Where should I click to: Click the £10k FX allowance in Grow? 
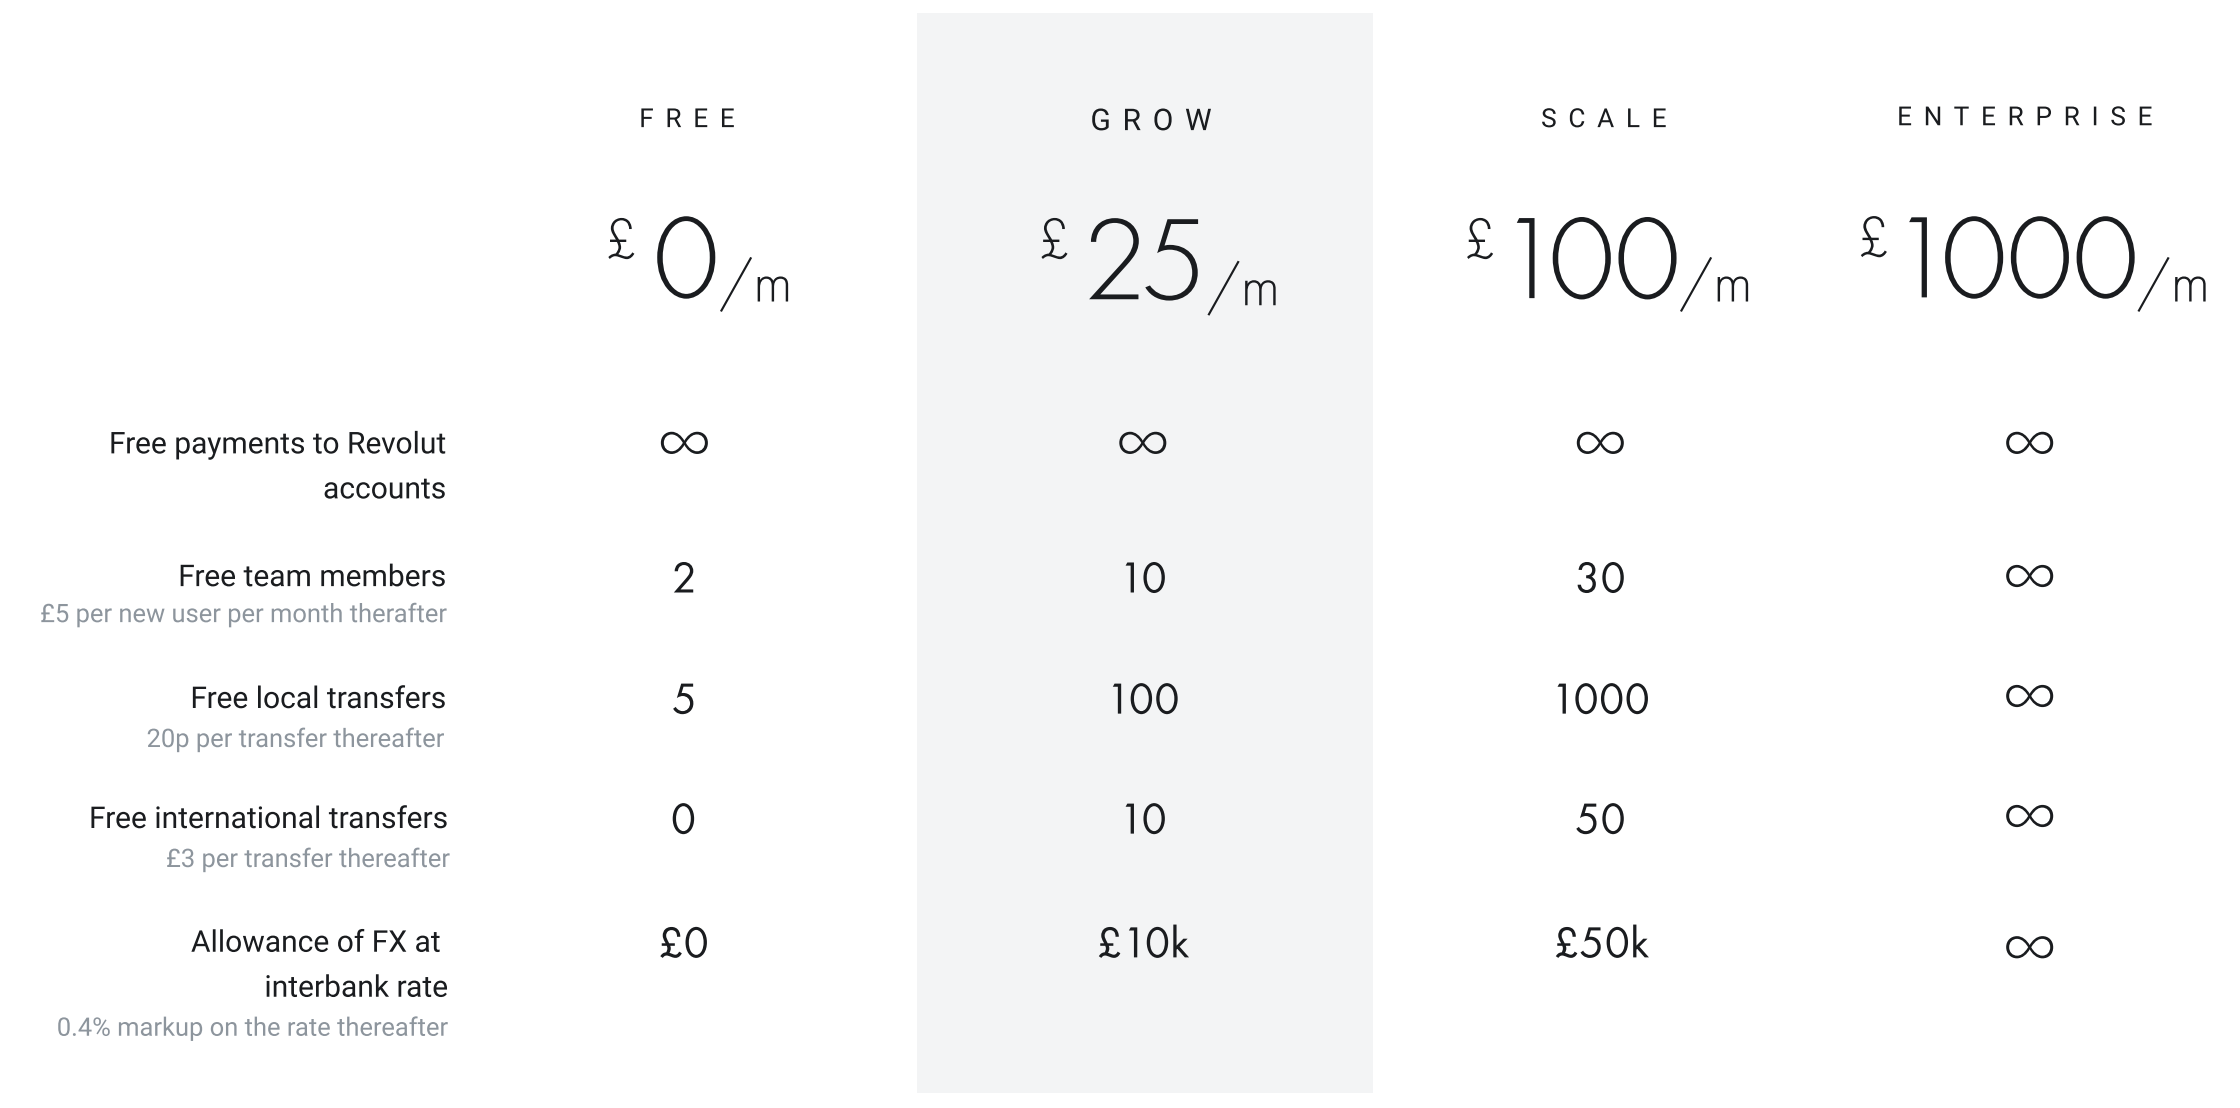click(x=1143, y=943)
